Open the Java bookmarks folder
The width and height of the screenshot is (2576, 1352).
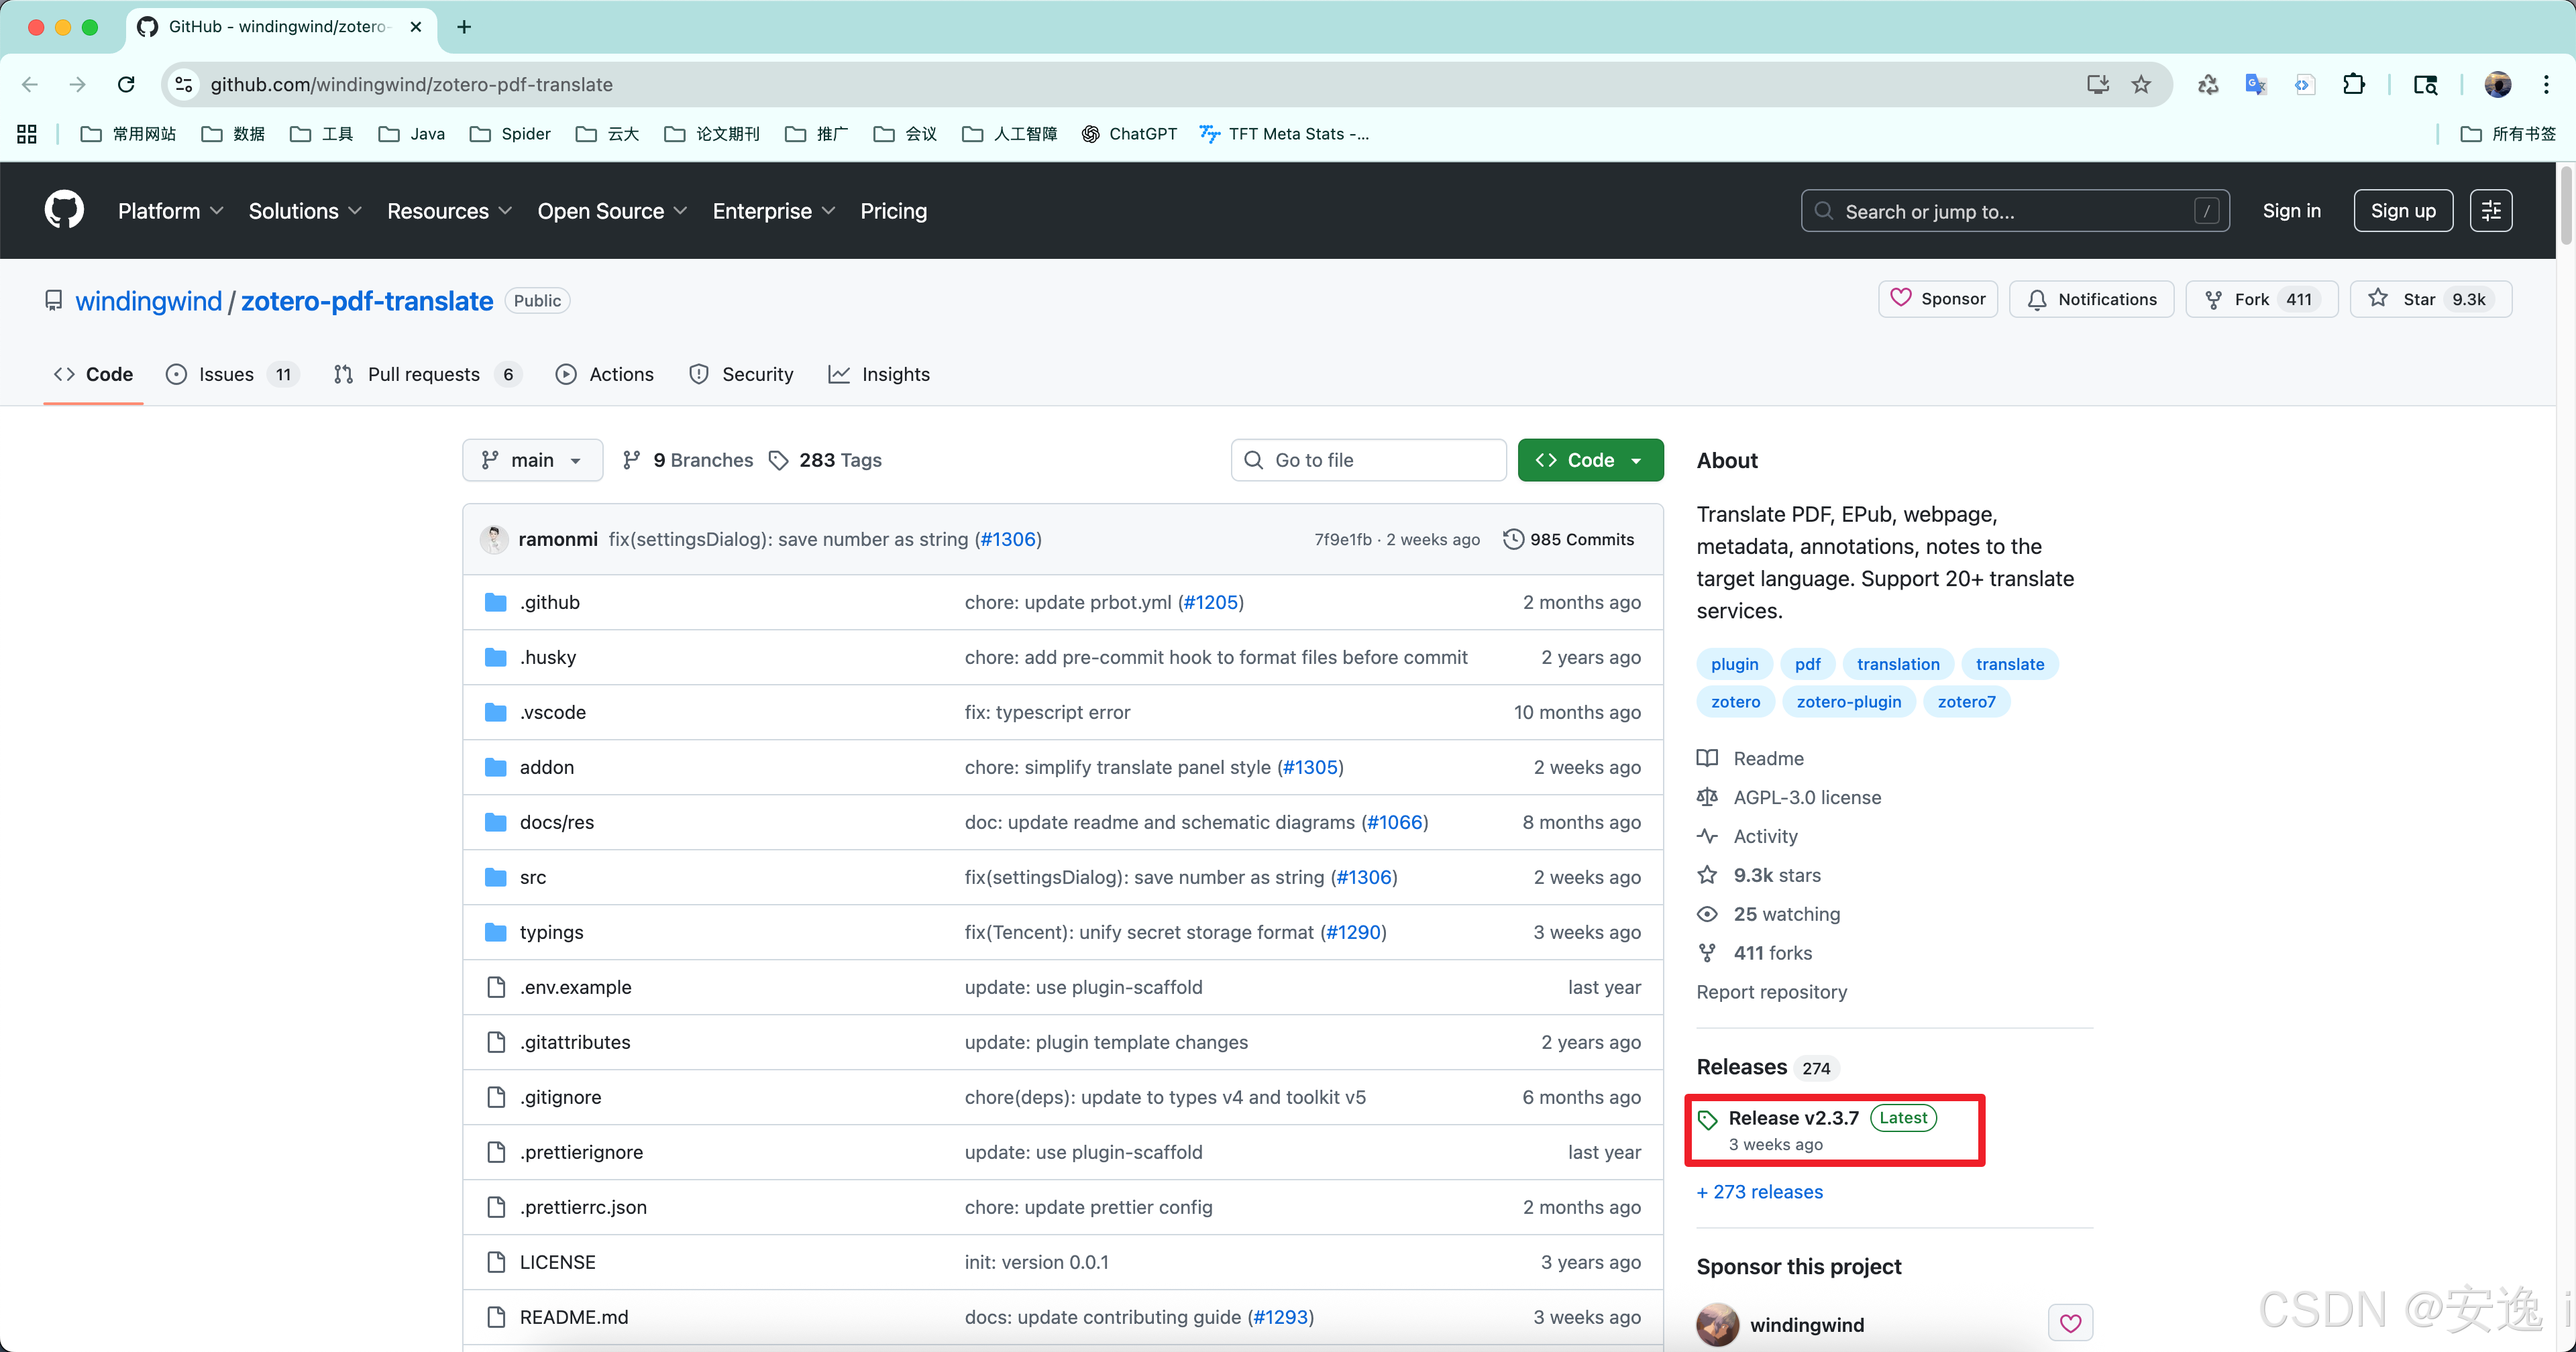412,134
